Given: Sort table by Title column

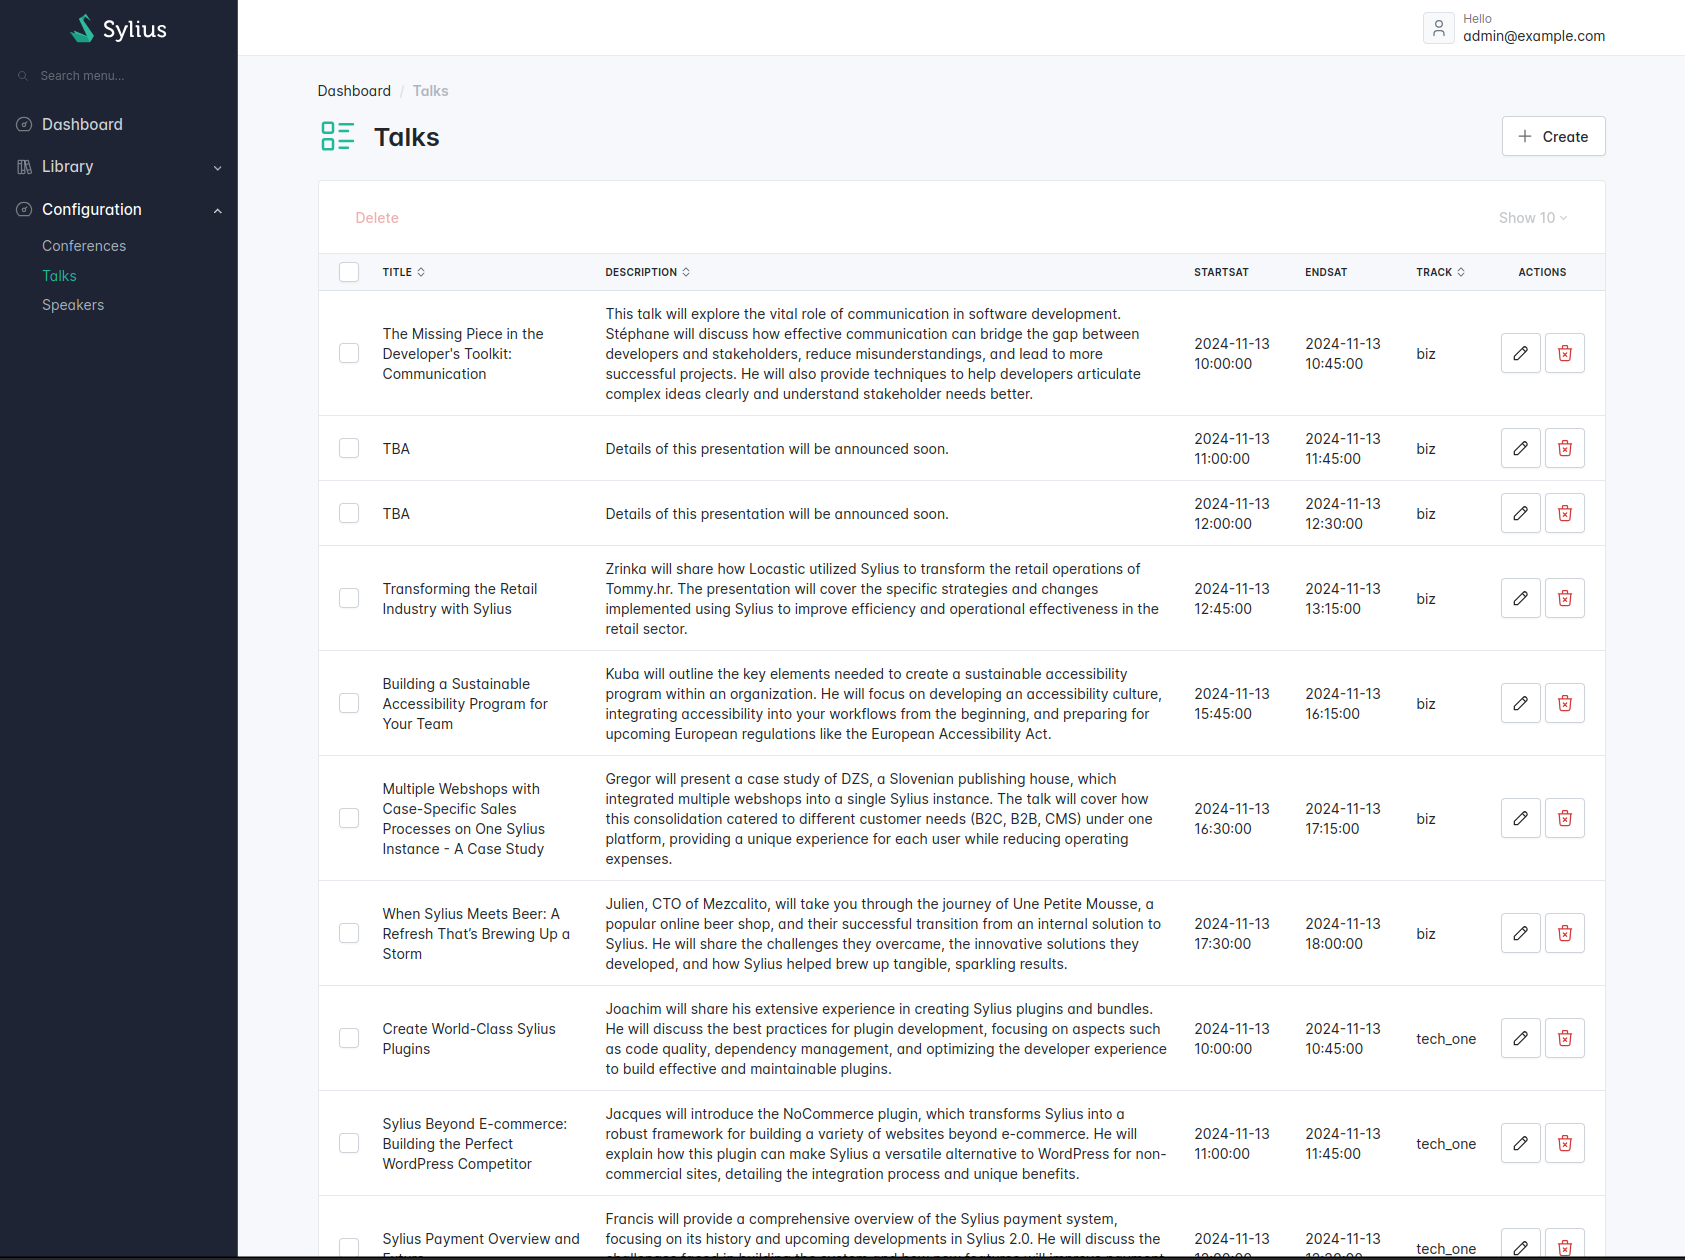Looking at the screenshot, I should [403, 272].
